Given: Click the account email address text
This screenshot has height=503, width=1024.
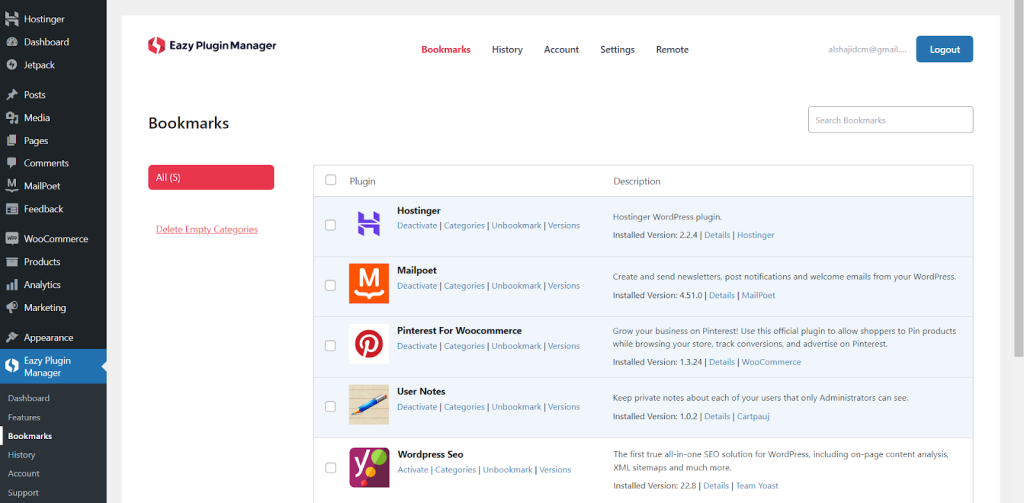Looking at the screenshot, I should tap(867, 50).
